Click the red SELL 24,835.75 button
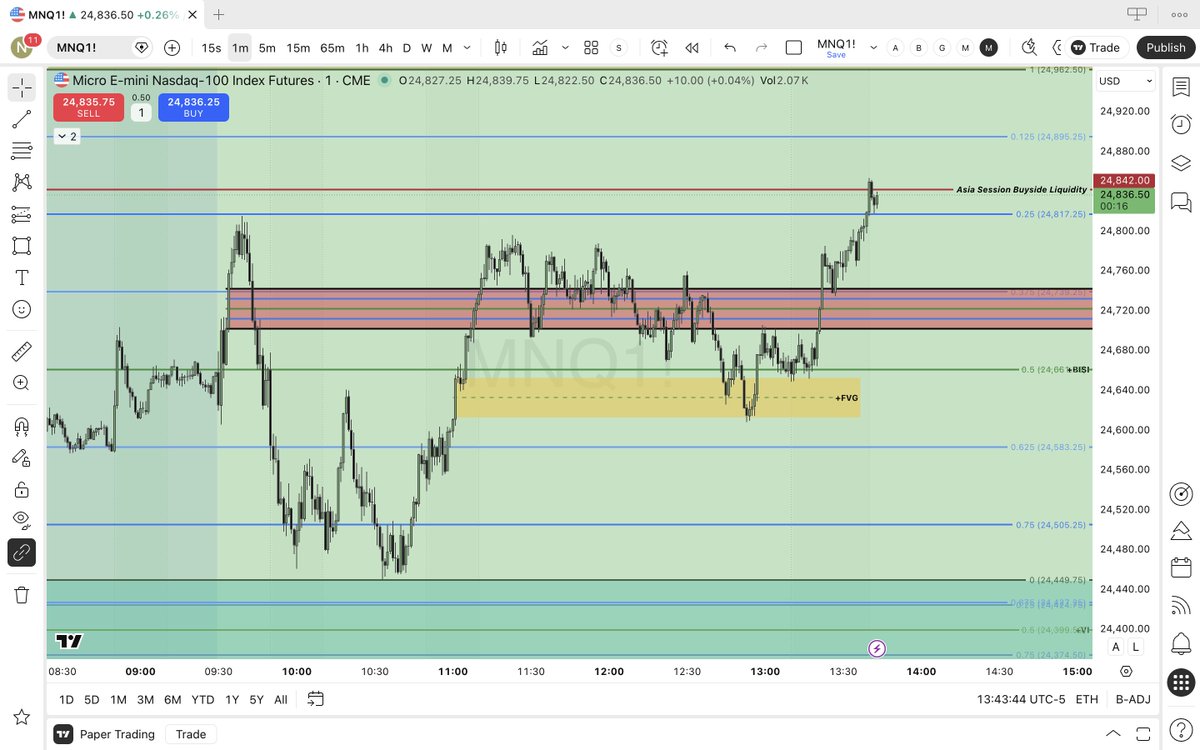The image size is (1200, 750). [x=88, y=107]
